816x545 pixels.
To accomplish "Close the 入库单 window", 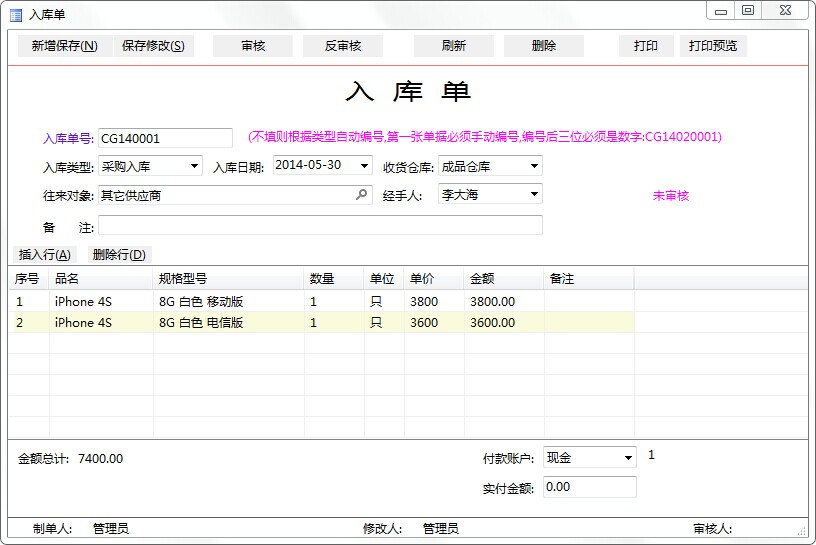I will pyautogui.click(x=786, y=11).
